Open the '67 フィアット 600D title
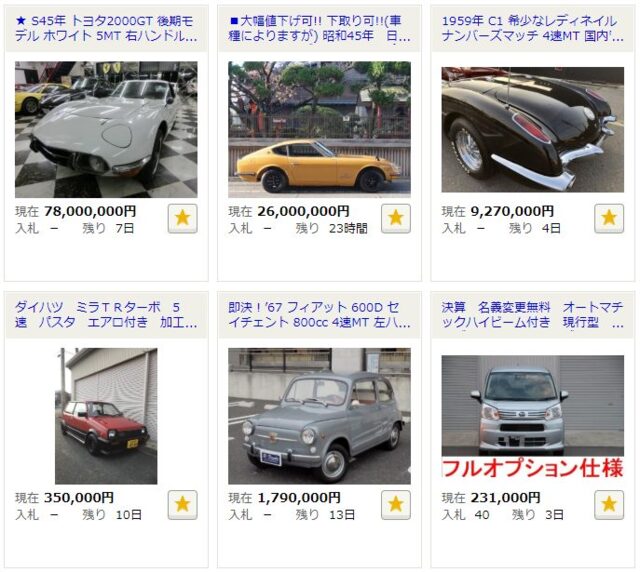Screen dimensions: 640x572 [319, 314]
